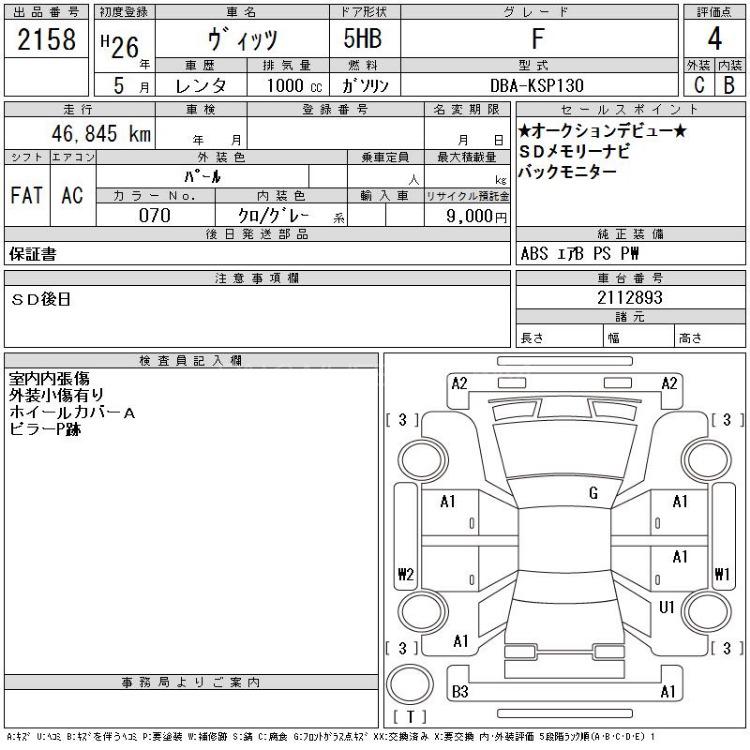Select the U1 dent mark on diagram
This screenshot has height=750, width=750.
pyautogui.click(x=667, y=607)
